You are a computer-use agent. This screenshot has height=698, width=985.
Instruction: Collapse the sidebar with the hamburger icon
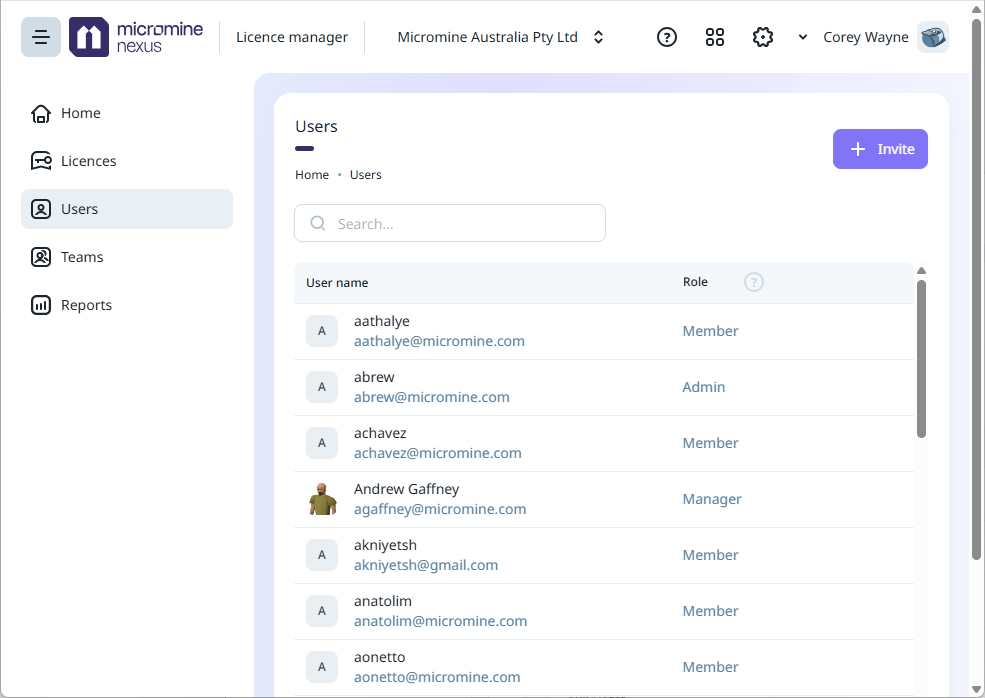pyautogui.click(x=41, y=37)
